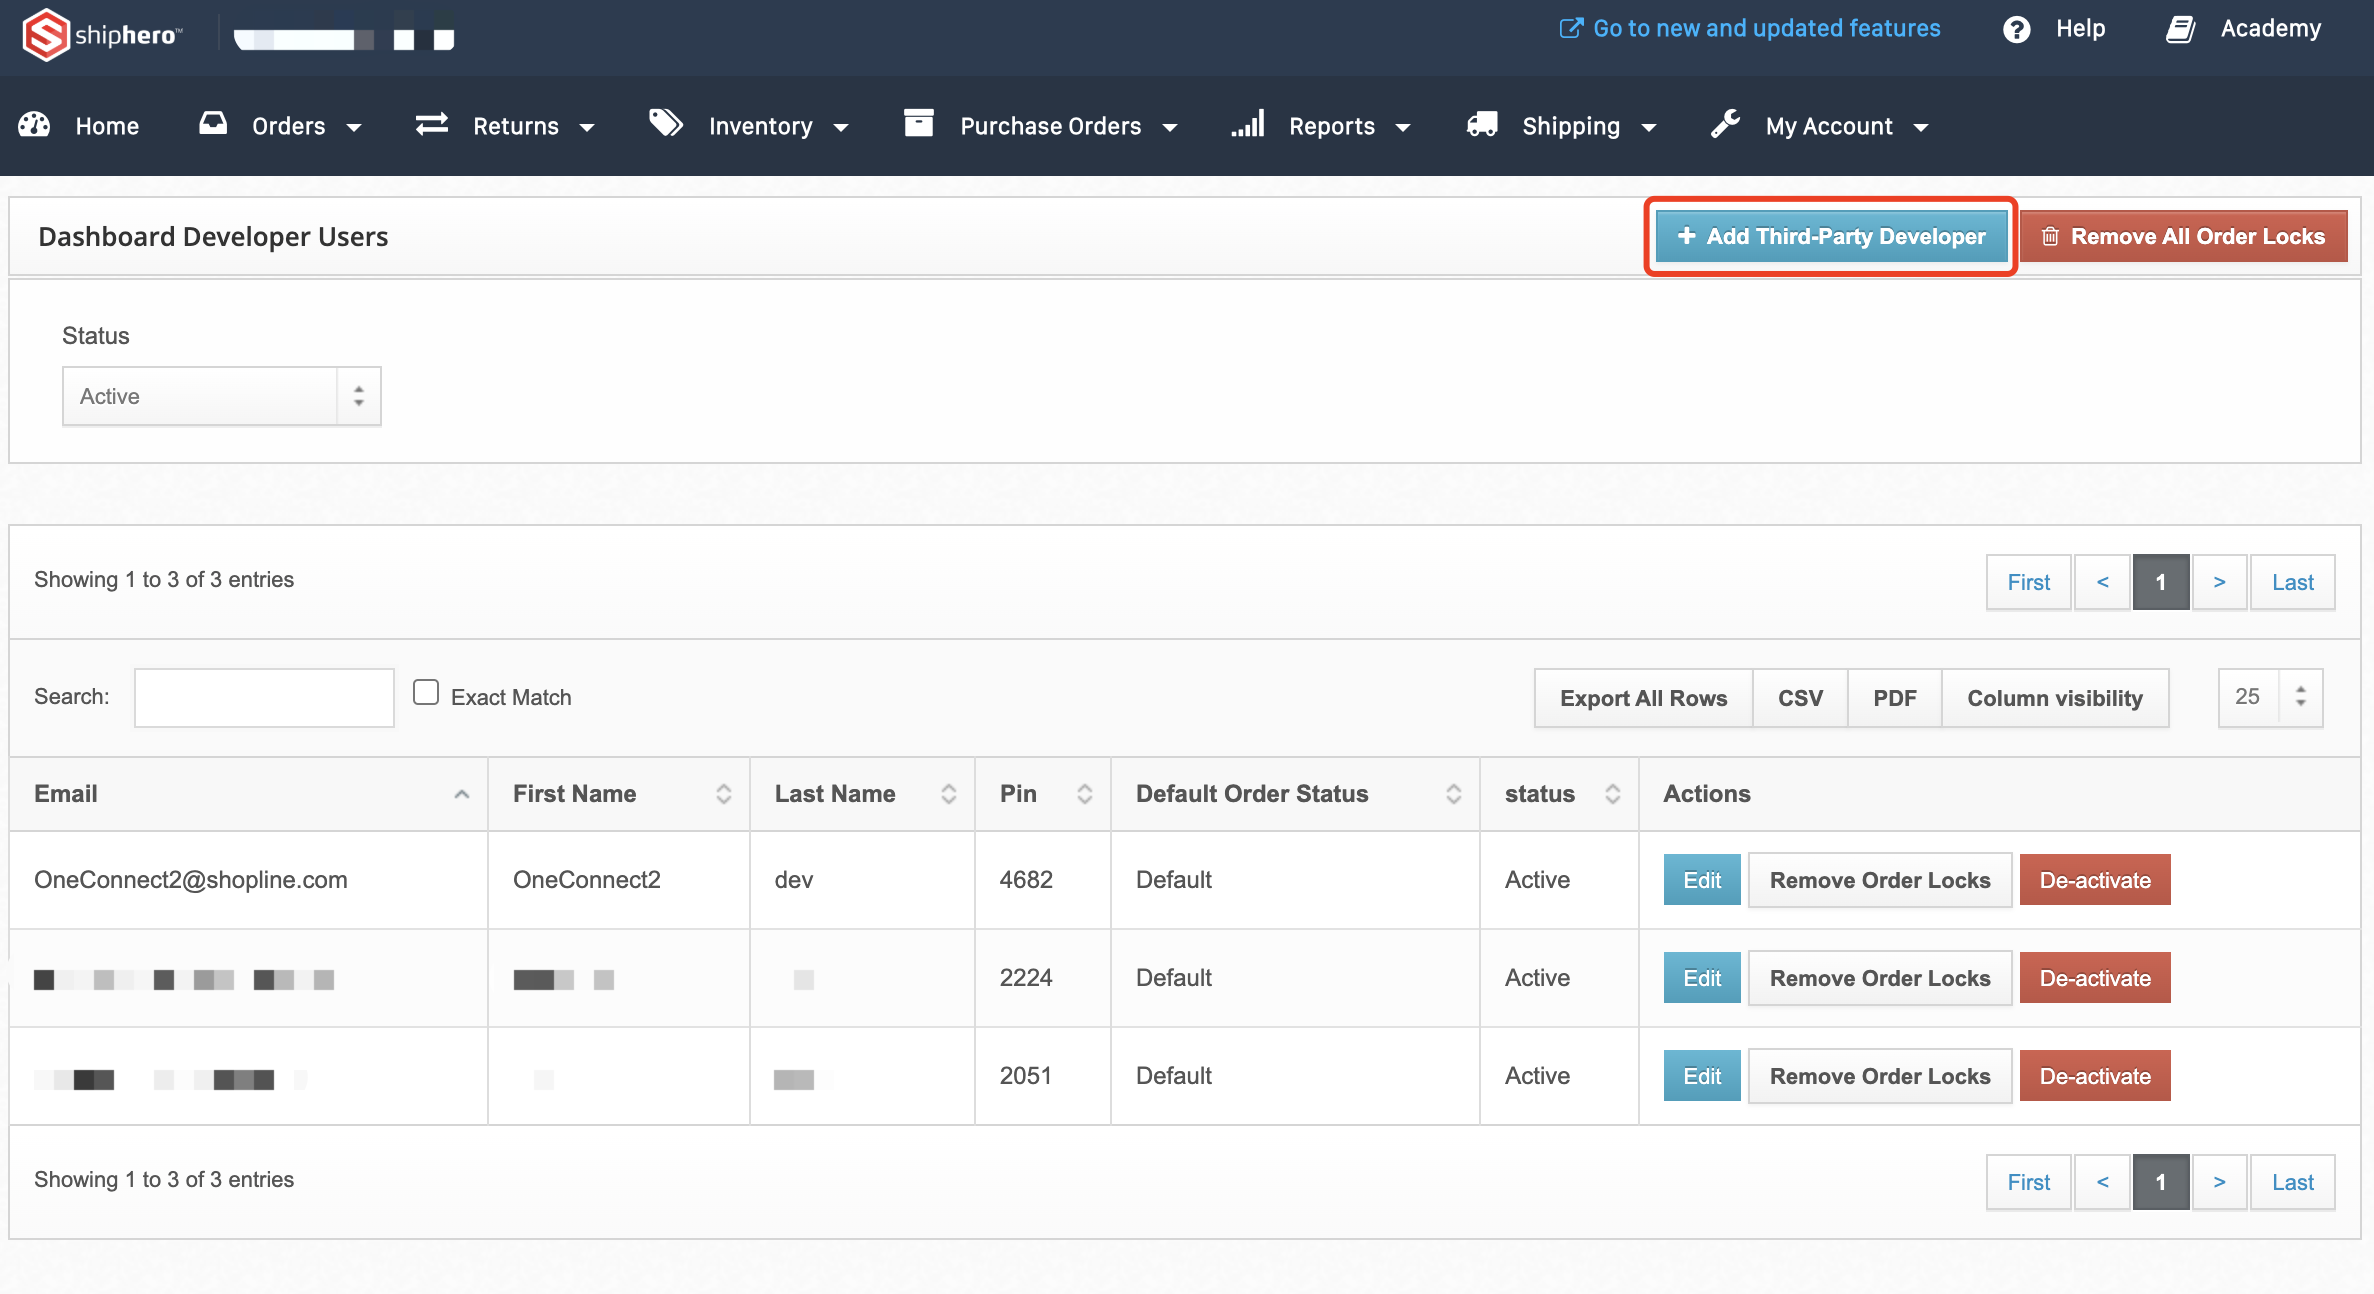Image resolution: width=2374 pixels, height=1294 pixels.
Task: Open the Shipping menu label
Action: pos(1571,126)
